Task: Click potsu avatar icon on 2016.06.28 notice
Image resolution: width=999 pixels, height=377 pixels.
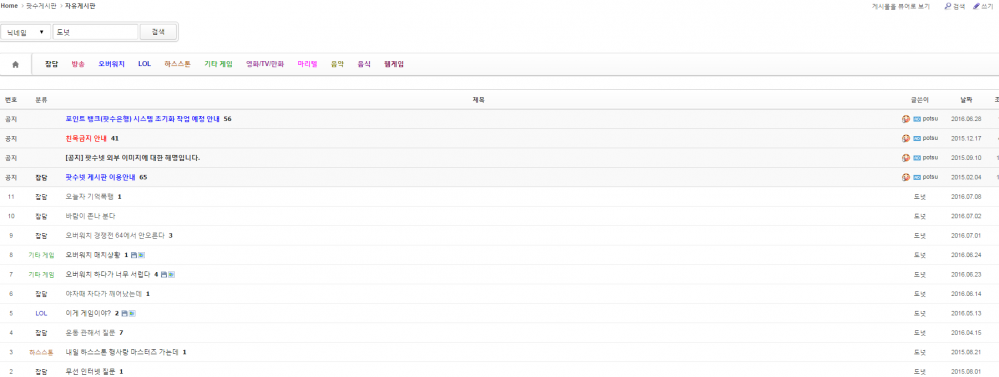Action: [x=906, y=119]
